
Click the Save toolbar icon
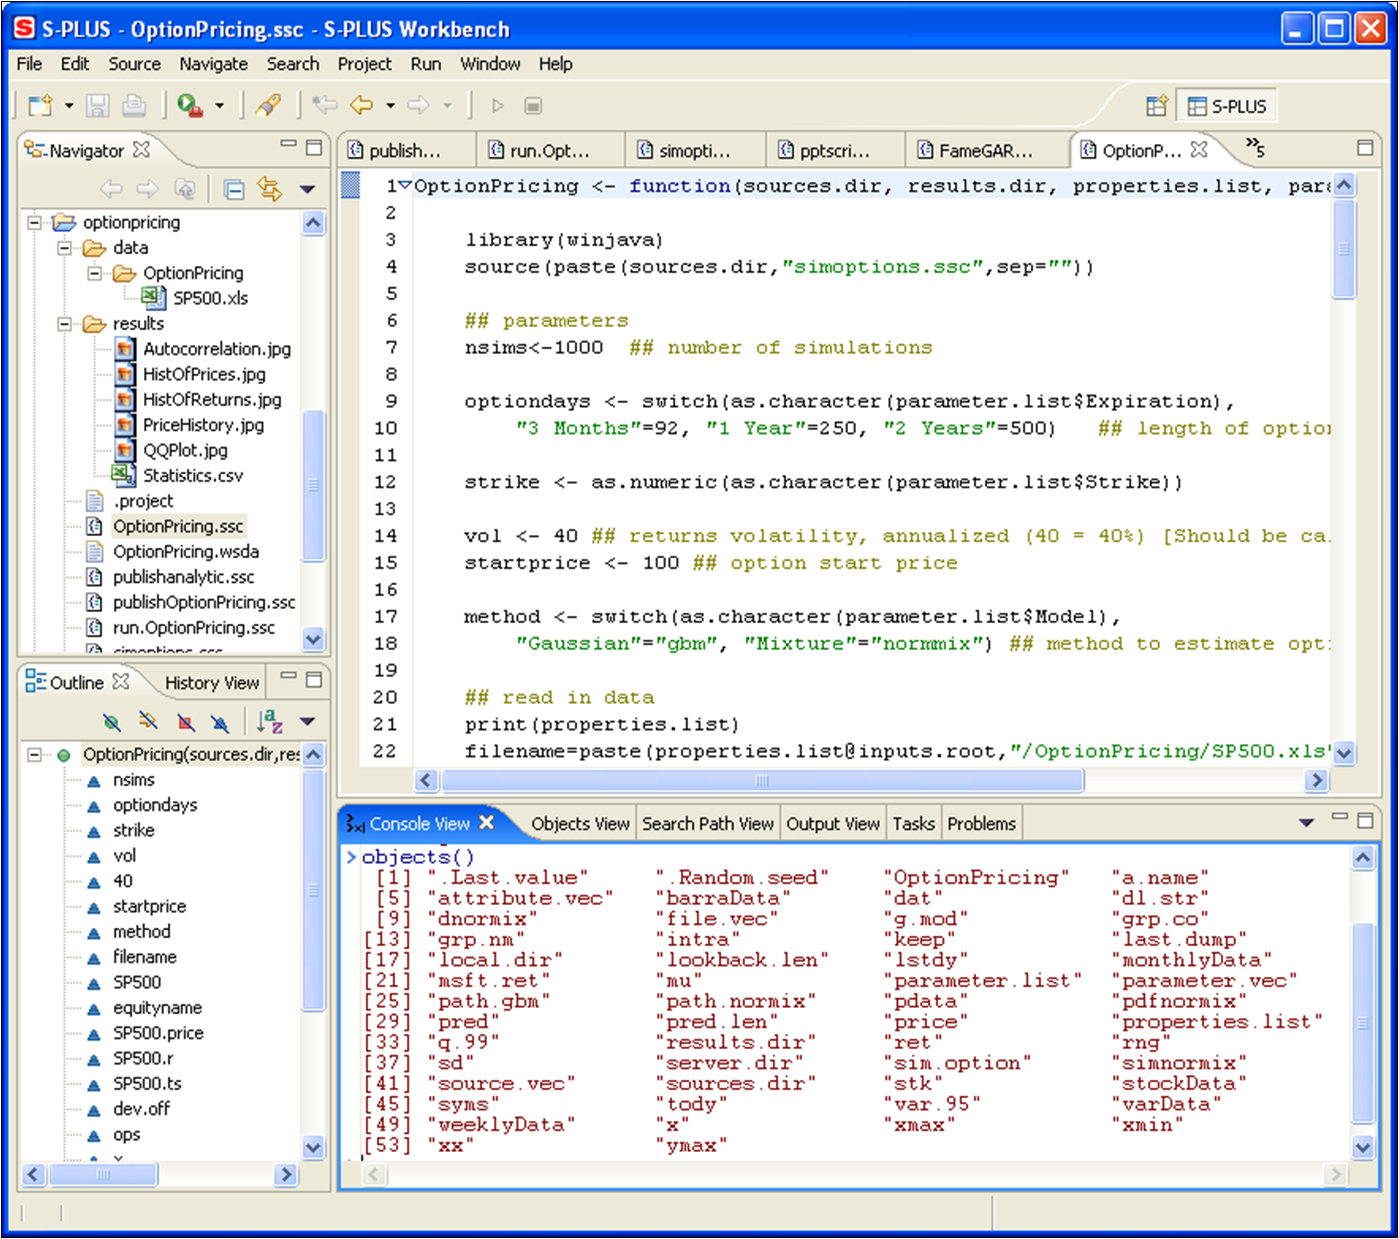click(97, 105)
